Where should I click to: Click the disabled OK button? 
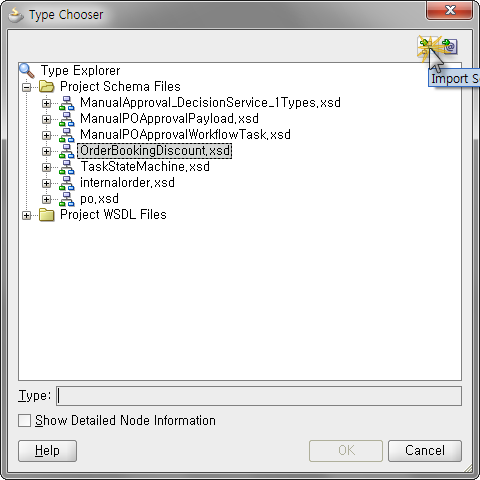[x=346, y=451]
